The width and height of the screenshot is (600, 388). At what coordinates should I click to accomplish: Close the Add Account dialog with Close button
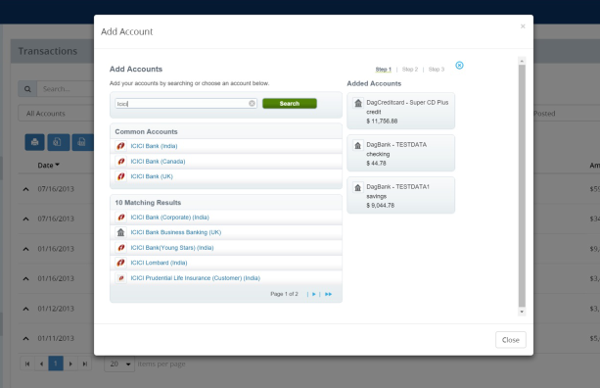tap(510, 340)
